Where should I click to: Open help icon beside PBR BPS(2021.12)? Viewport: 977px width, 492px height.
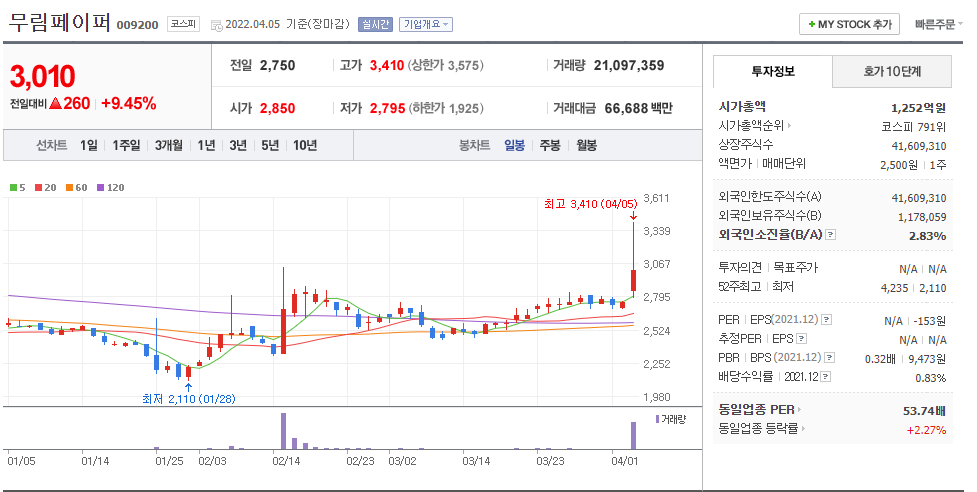[x=829, y=357]
